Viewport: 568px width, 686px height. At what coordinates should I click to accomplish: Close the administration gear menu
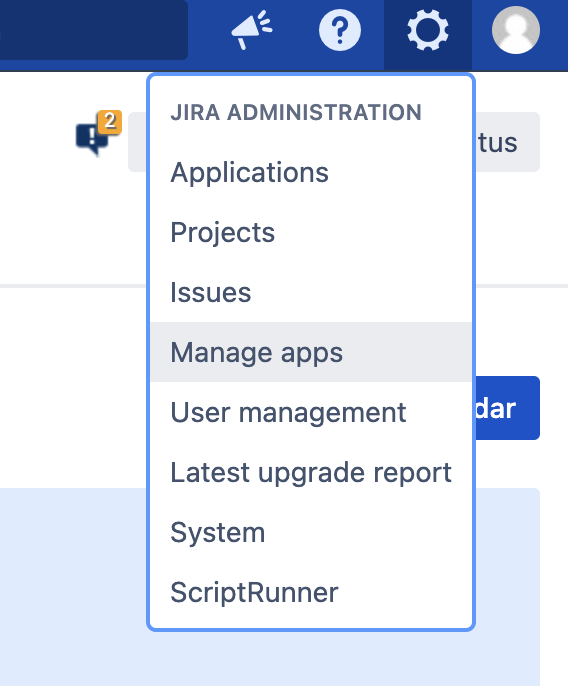(x=428, y=31)
